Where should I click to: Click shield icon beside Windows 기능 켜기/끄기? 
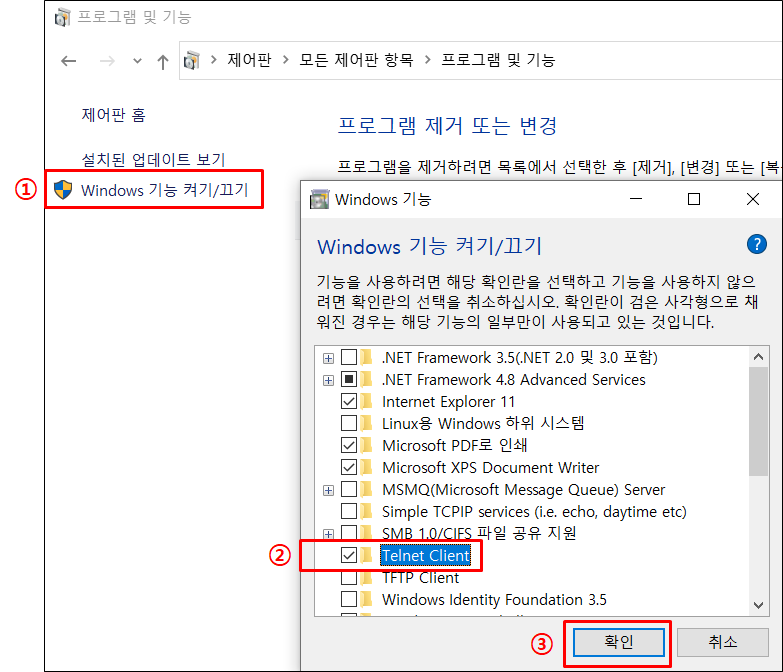click(x=63, y=190)
